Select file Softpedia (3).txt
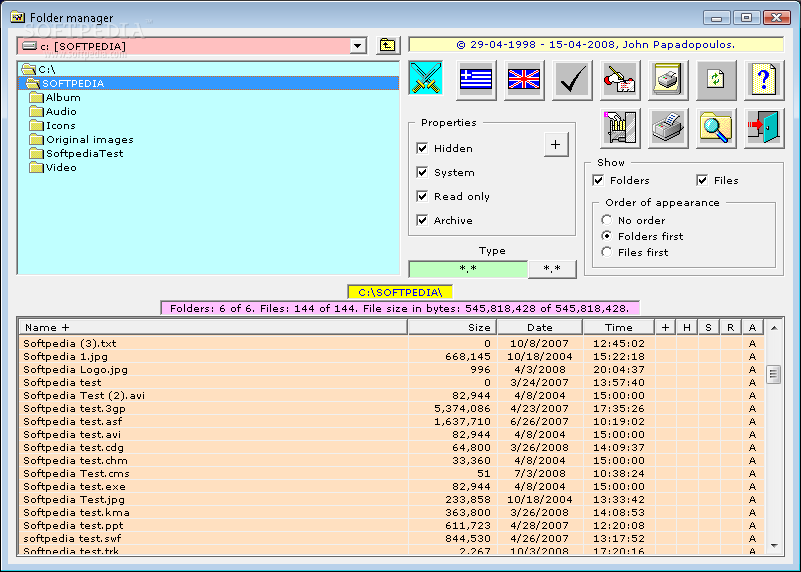The height and width of the screenshot is (572, 801). click(x=391, y=343)
